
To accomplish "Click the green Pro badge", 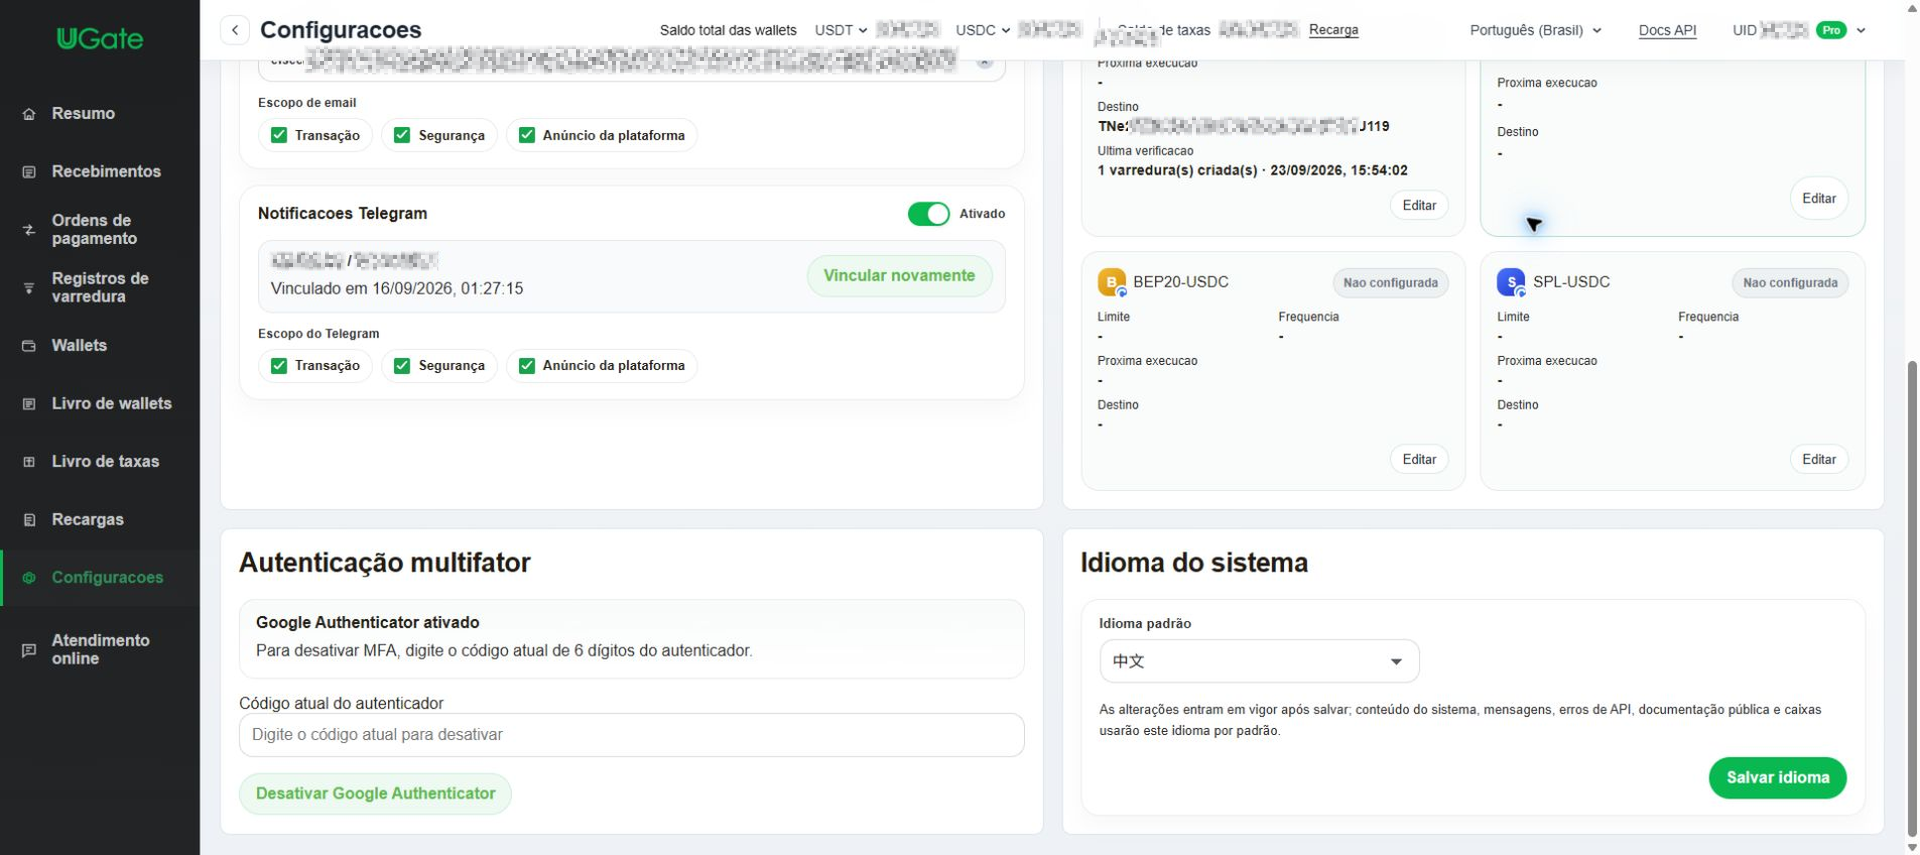I will tap(1831, 30).
